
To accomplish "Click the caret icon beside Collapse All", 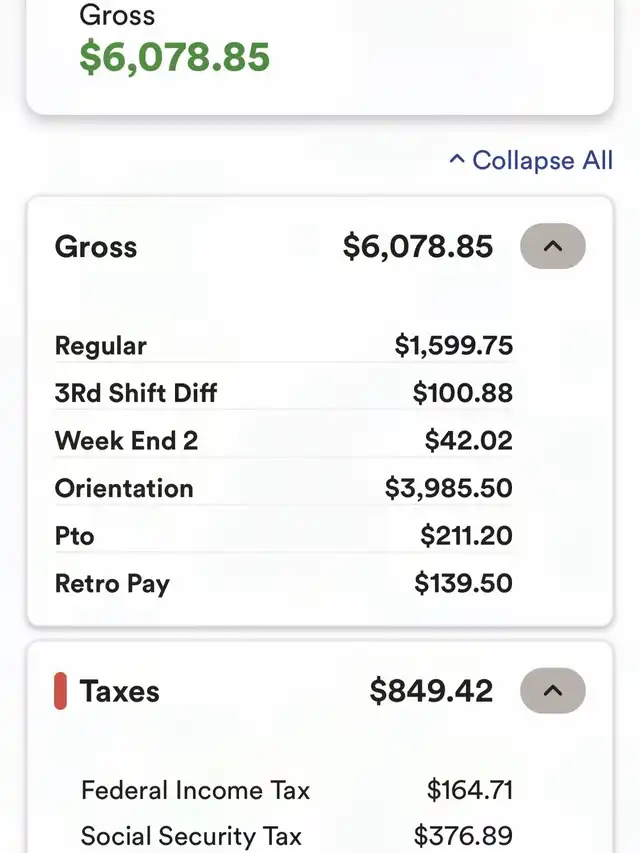I will coord(457,159).
